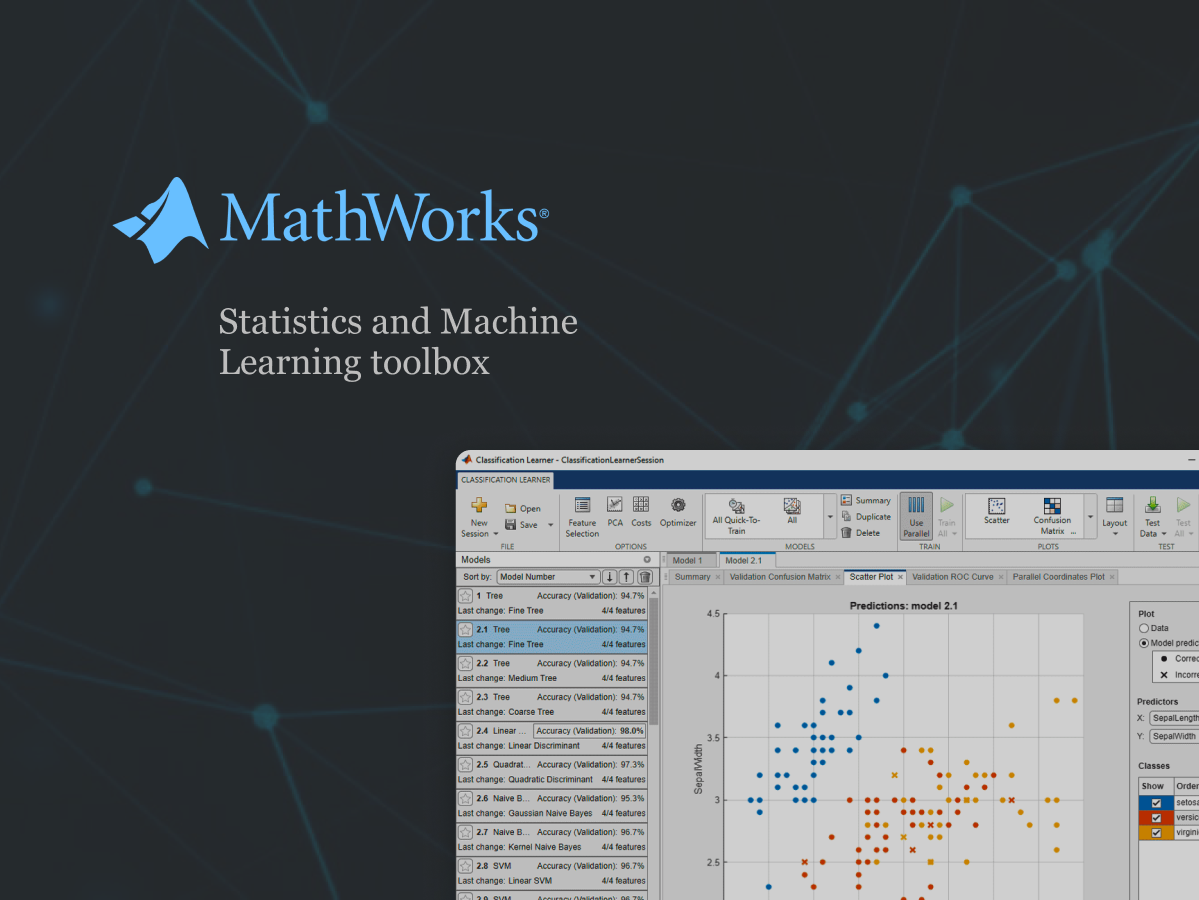Start a New Session
This screenshot has width=1199, height=900.
point(479,518)
